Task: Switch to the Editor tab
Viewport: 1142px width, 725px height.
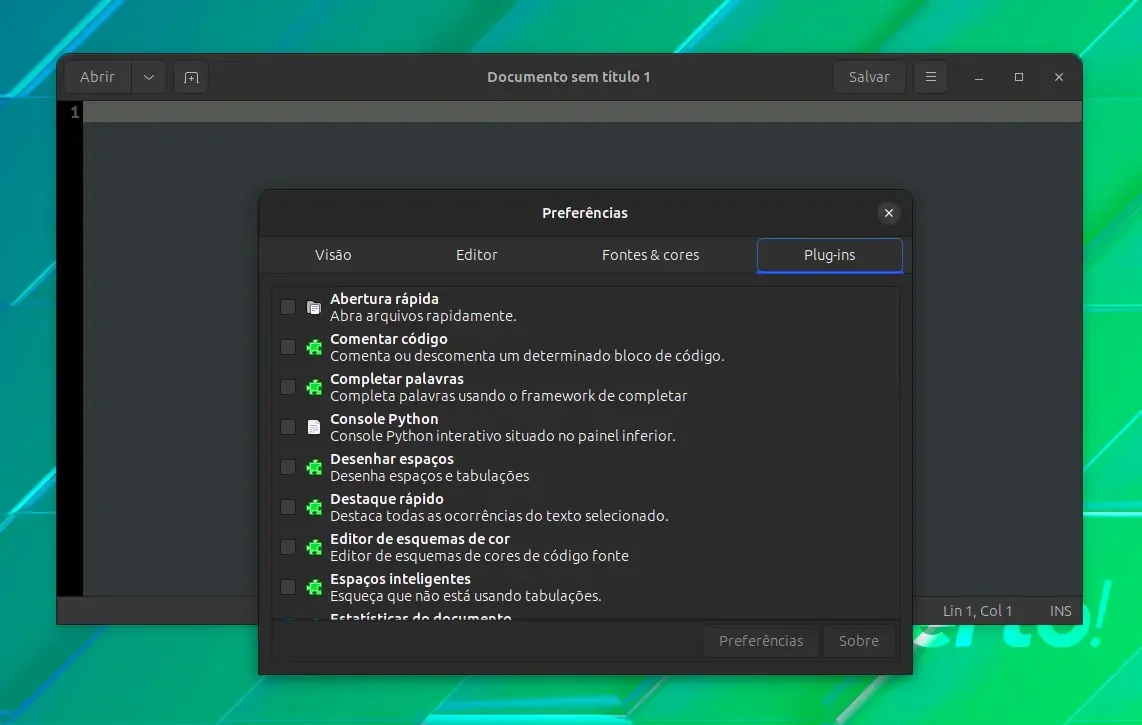Action: coord(476,255)
